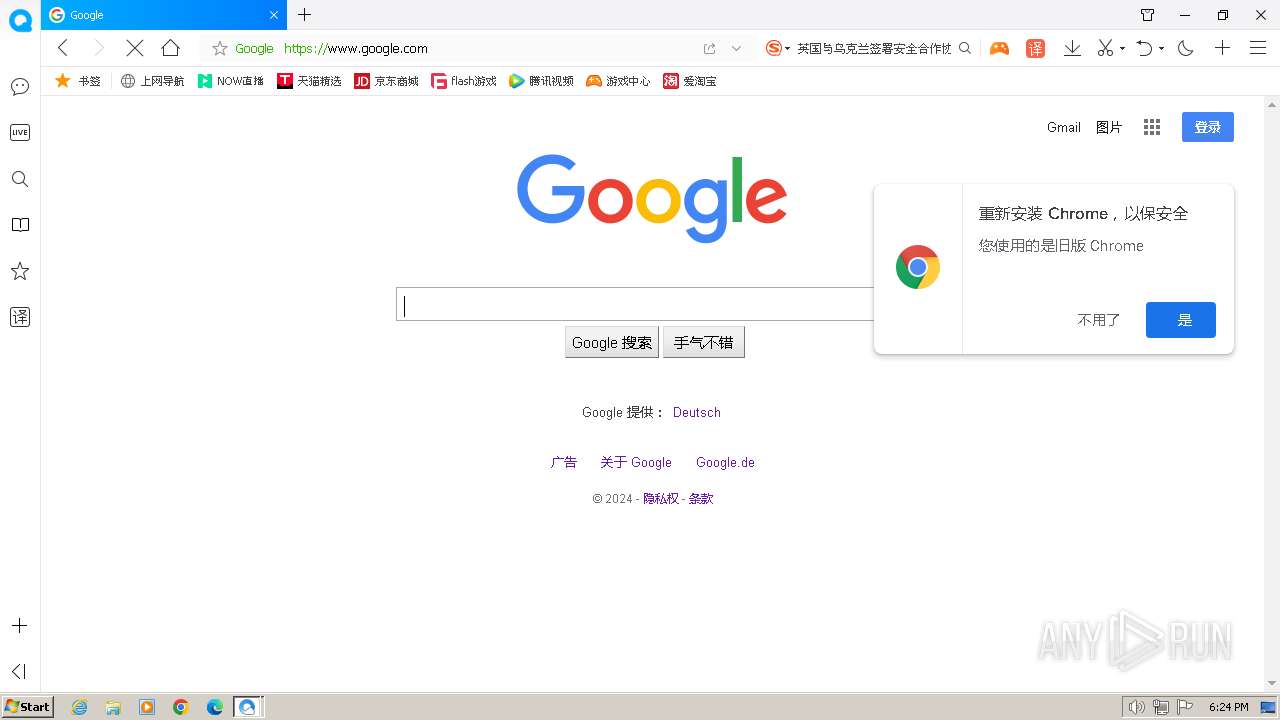Open the LIVE sidebar panel
Viewport: 1280px width, 720px height.
(x=20, y=133)
